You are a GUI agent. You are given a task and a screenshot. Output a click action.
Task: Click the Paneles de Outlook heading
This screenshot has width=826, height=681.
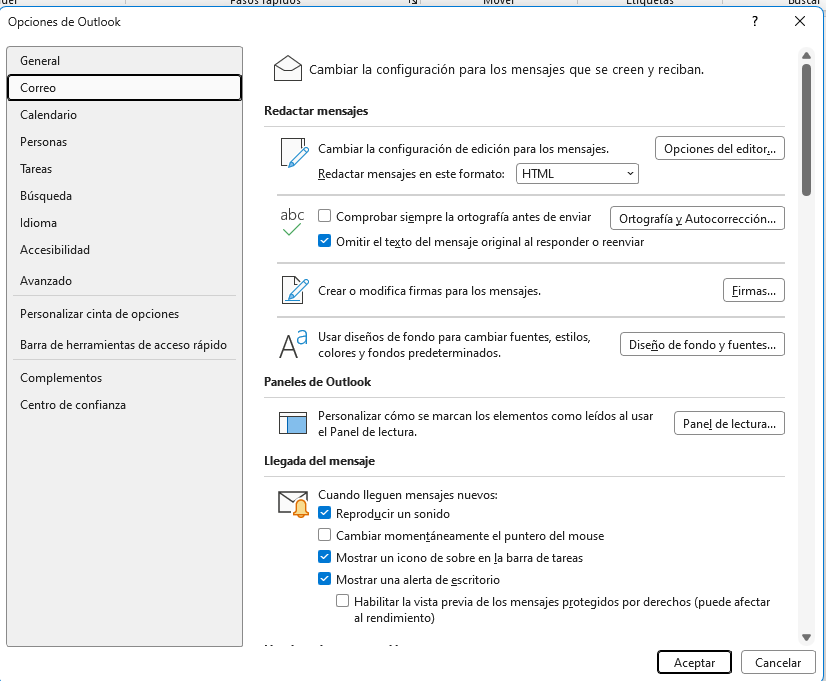318,382
